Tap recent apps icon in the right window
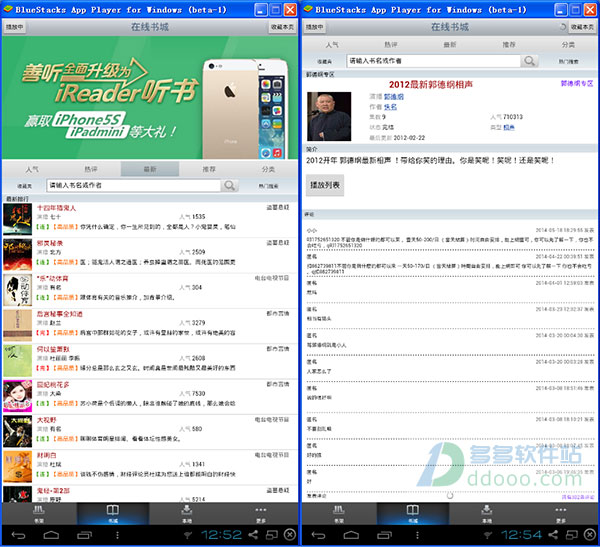The height and width of the screenshot is (547, 600). pyautogui.click(x=385, y=535)
